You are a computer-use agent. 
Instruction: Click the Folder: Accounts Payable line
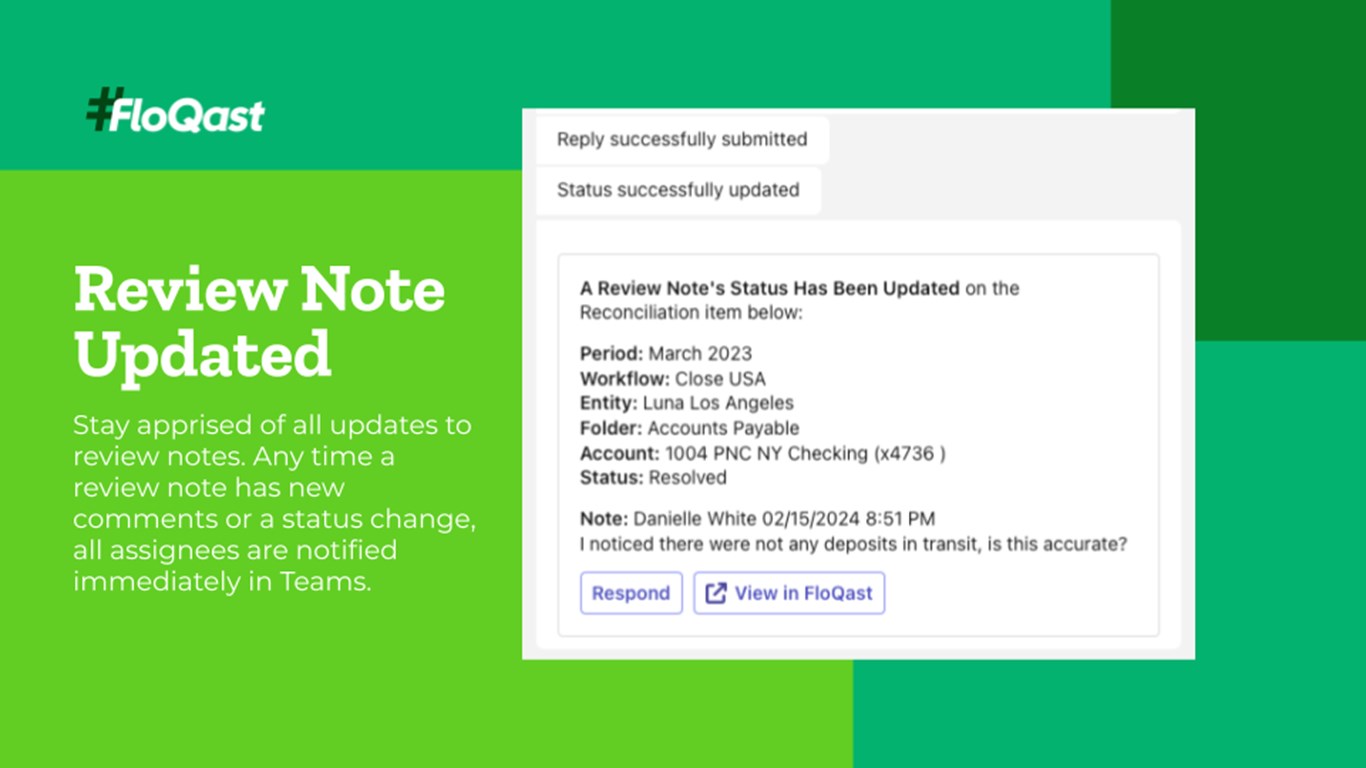(689, 428)
